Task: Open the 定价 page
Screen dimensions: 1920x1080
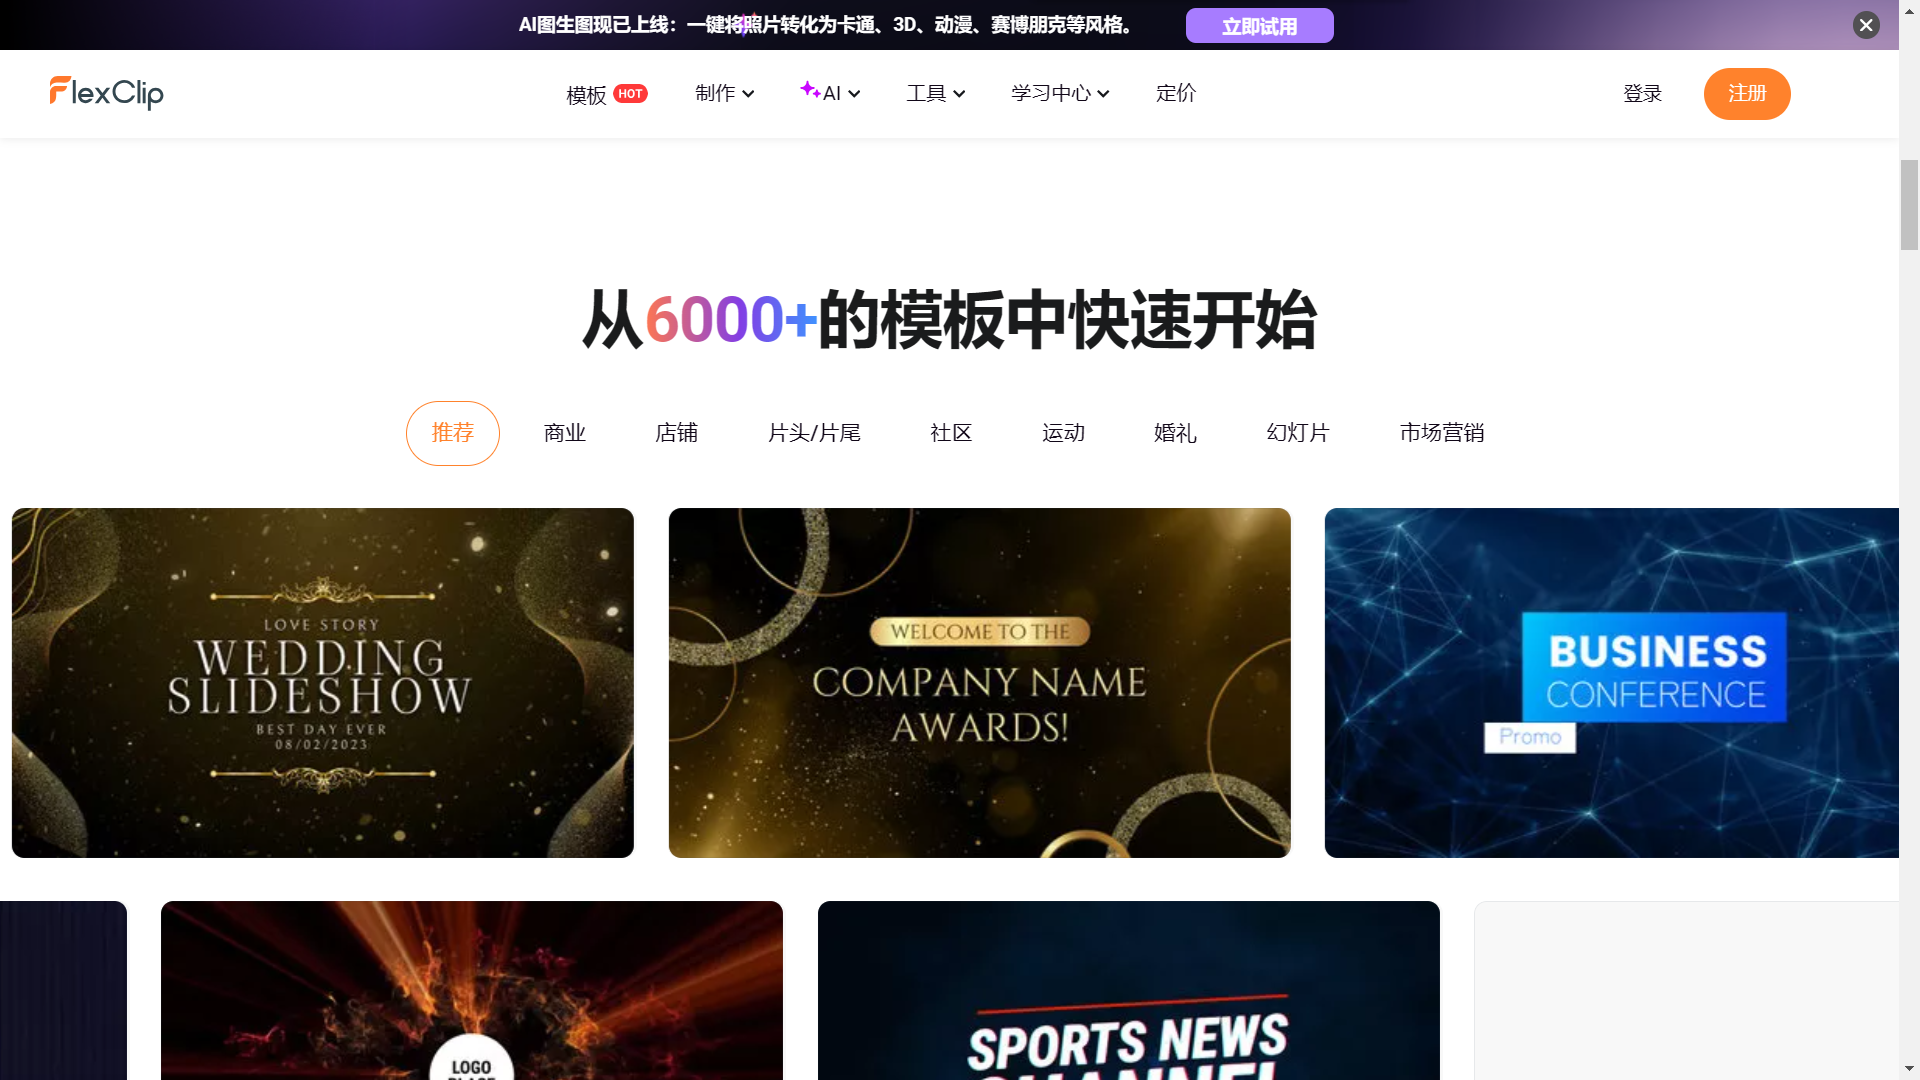Action: 1176,93
